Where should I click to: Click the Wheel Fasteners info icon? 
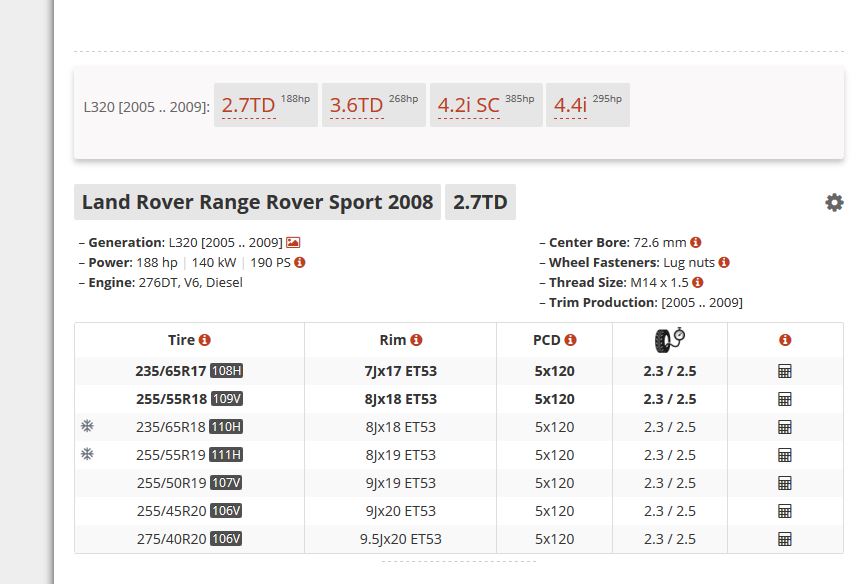pos(724,263)
